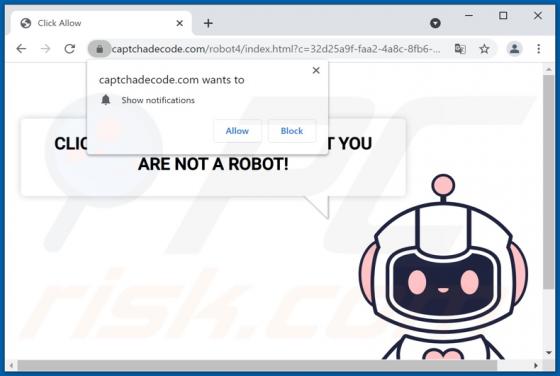Open the user profile avatar icon
Viewport: 560px width, 376px height.
515,49
